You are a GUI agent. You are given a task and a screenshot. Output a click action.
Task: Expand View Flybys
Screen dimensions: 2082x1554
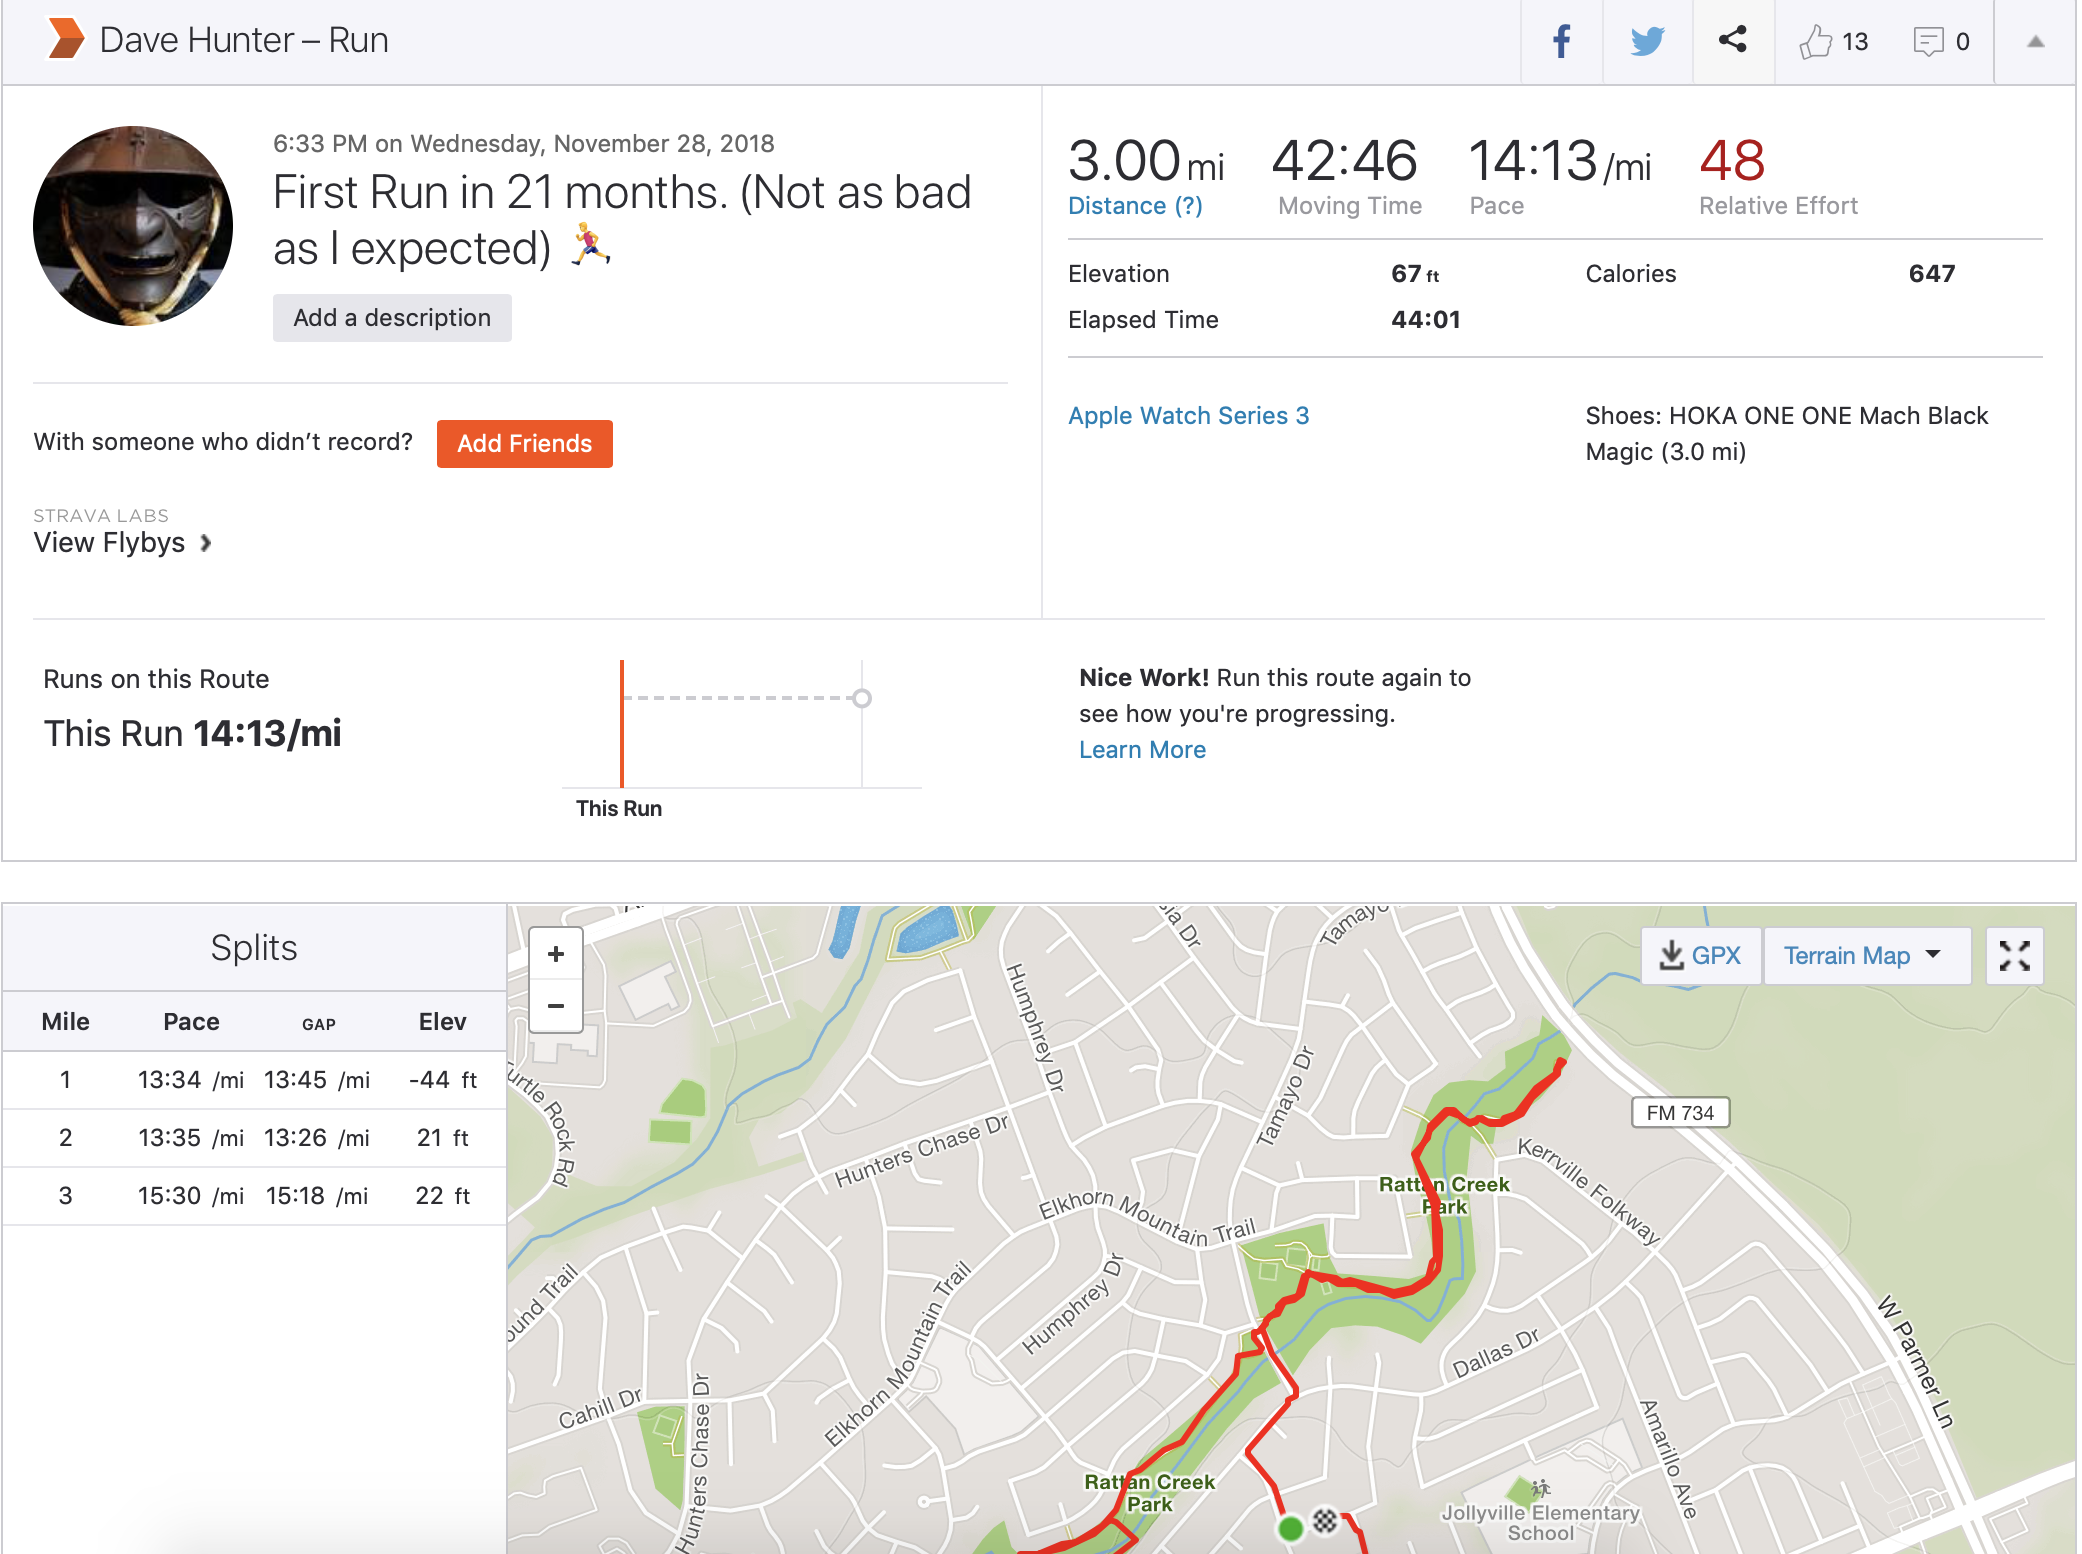122,543
